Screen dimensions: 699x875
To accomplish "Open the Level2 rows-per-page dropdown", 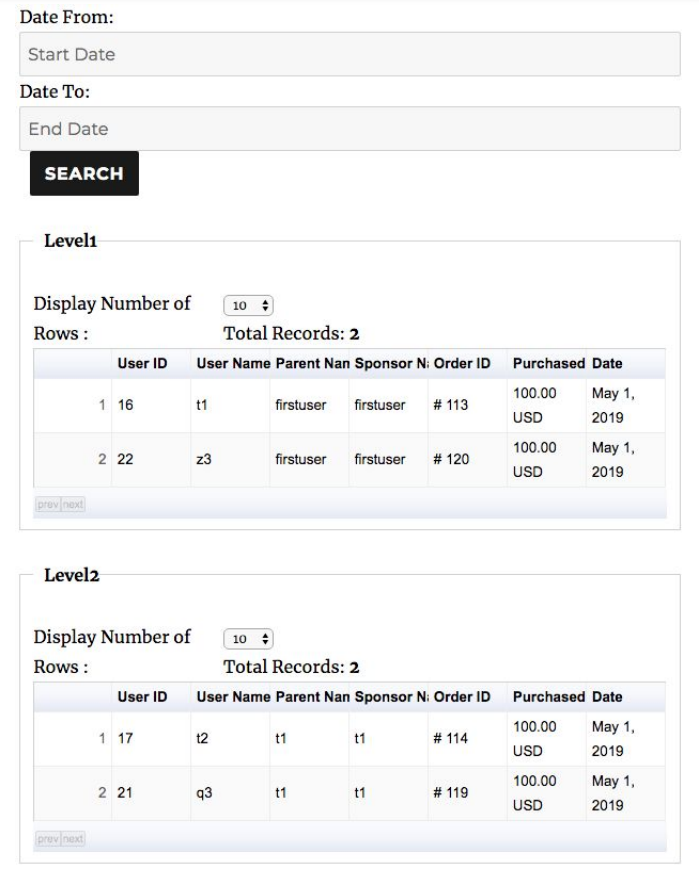I will coord(248,638).
